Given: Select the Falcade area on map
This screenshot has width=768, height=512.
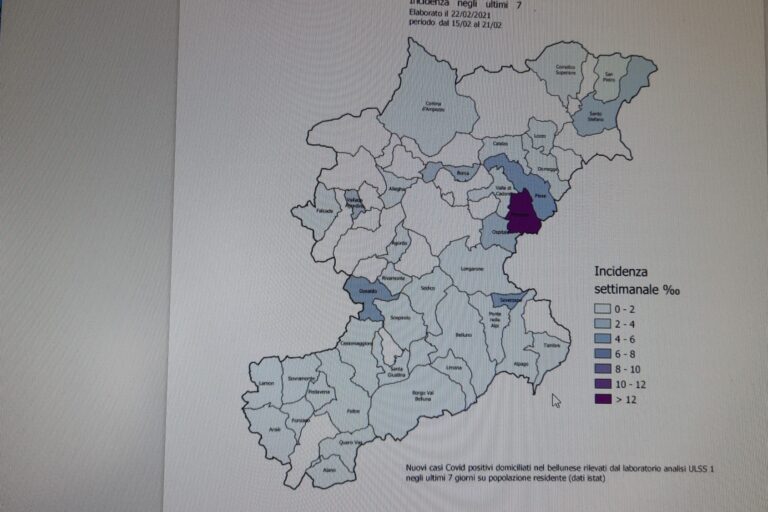Looking at the screenshot, I should click(x=317, y=212).
